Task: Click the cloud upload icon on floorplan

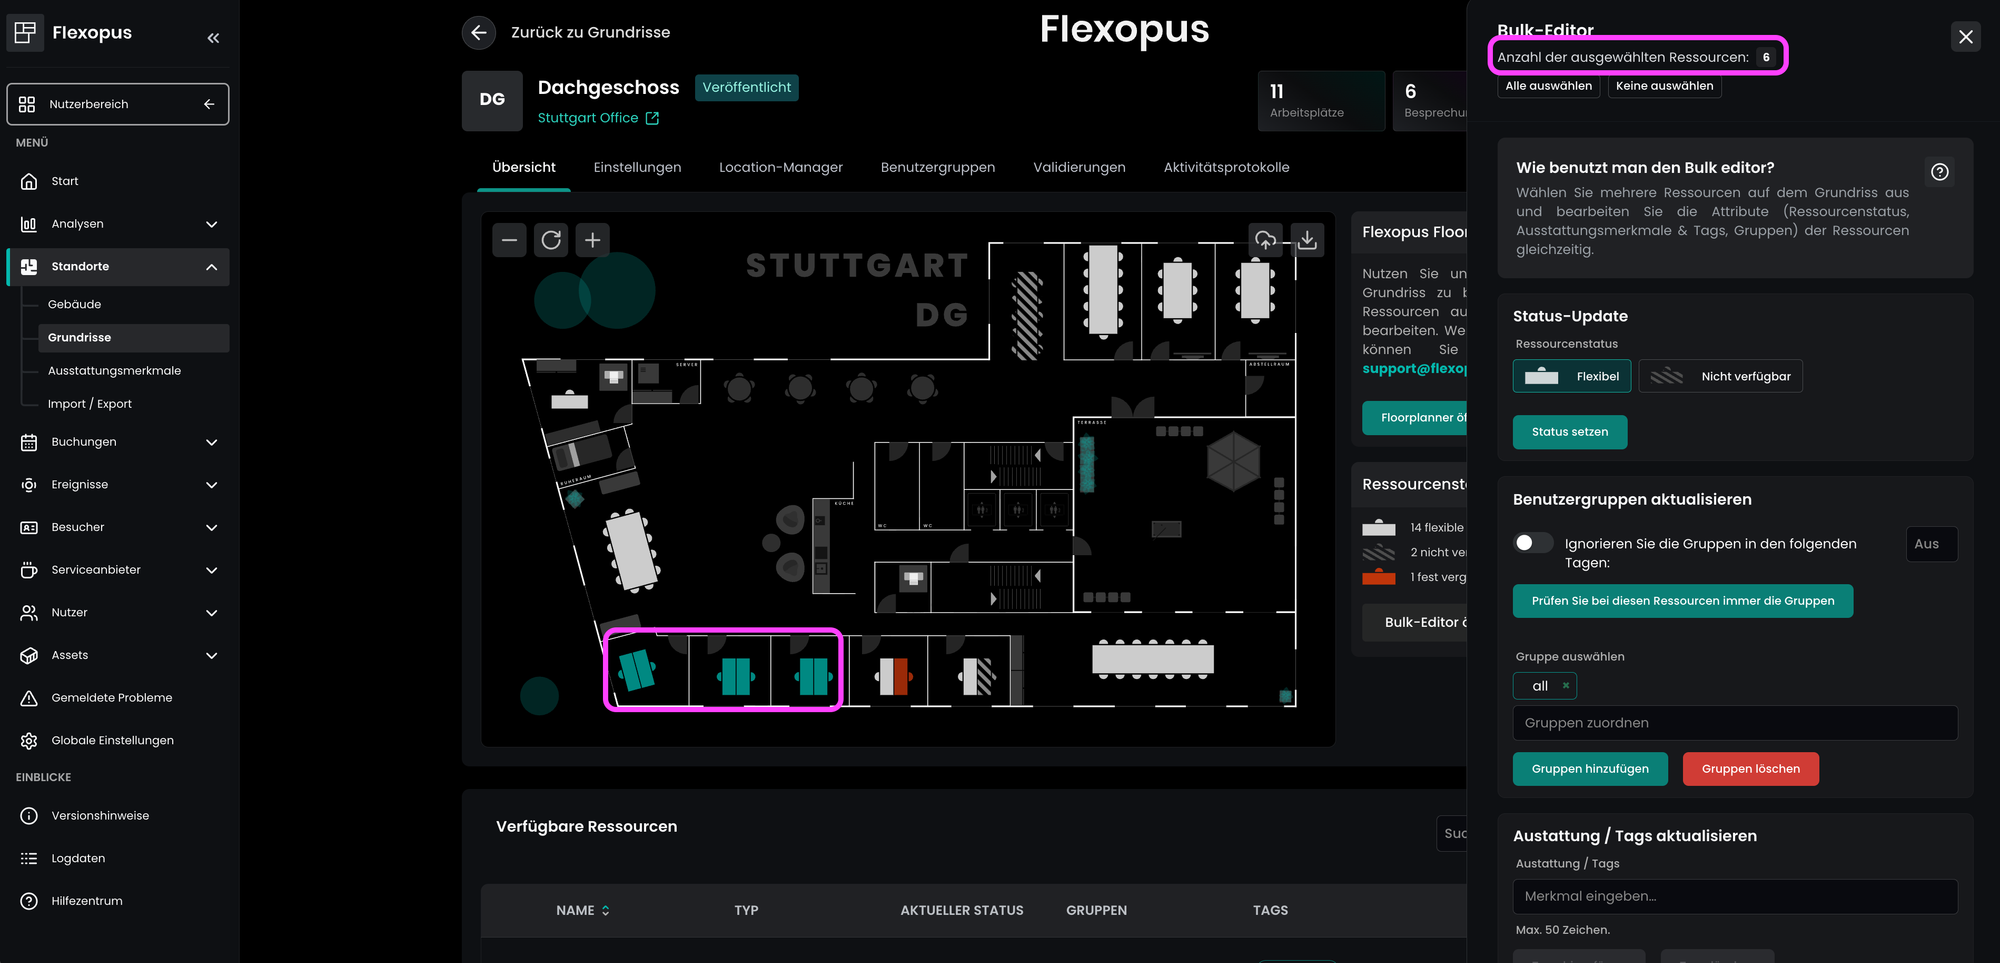Action: pos(1265,240)
